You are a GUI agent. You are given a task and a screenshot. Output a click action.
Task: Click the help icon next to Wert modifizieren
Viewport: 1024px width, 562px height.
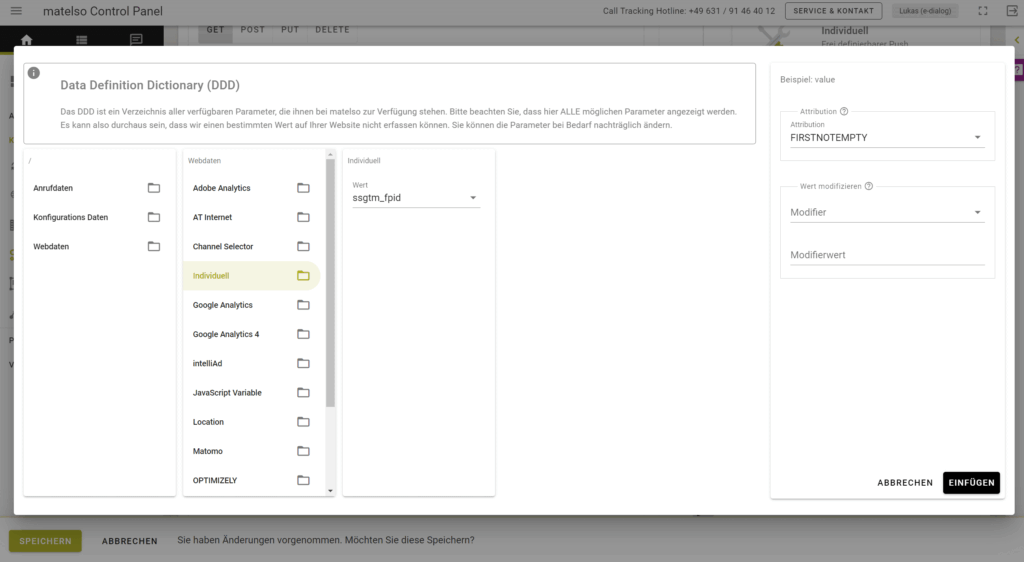click(869, 186)
